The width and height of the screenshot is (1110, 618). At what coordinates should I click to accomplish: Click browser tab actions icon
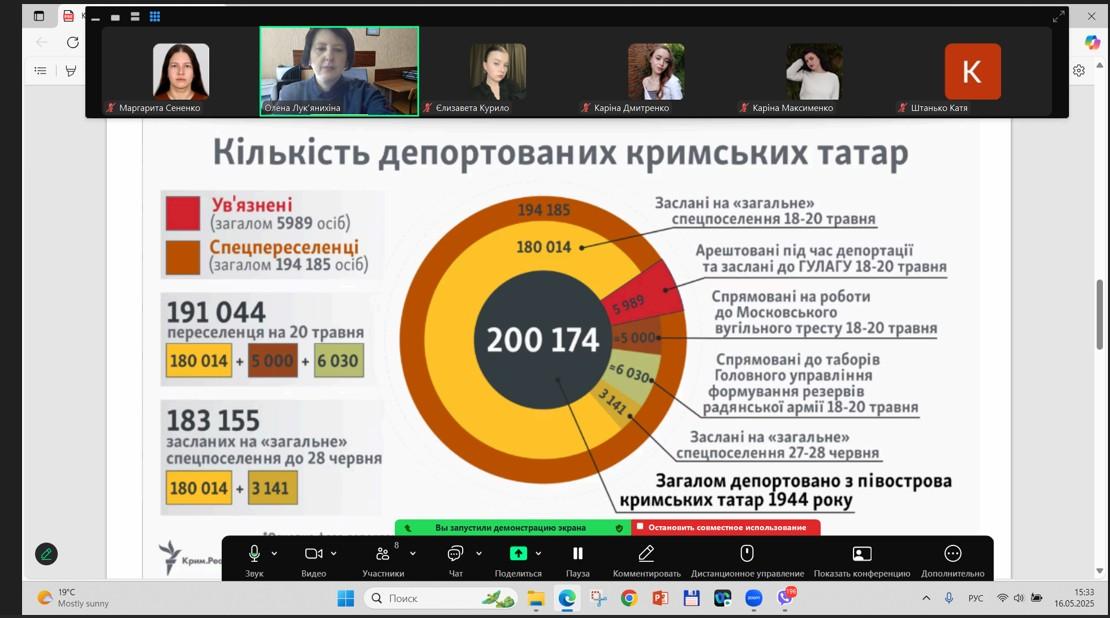point(39,16)
